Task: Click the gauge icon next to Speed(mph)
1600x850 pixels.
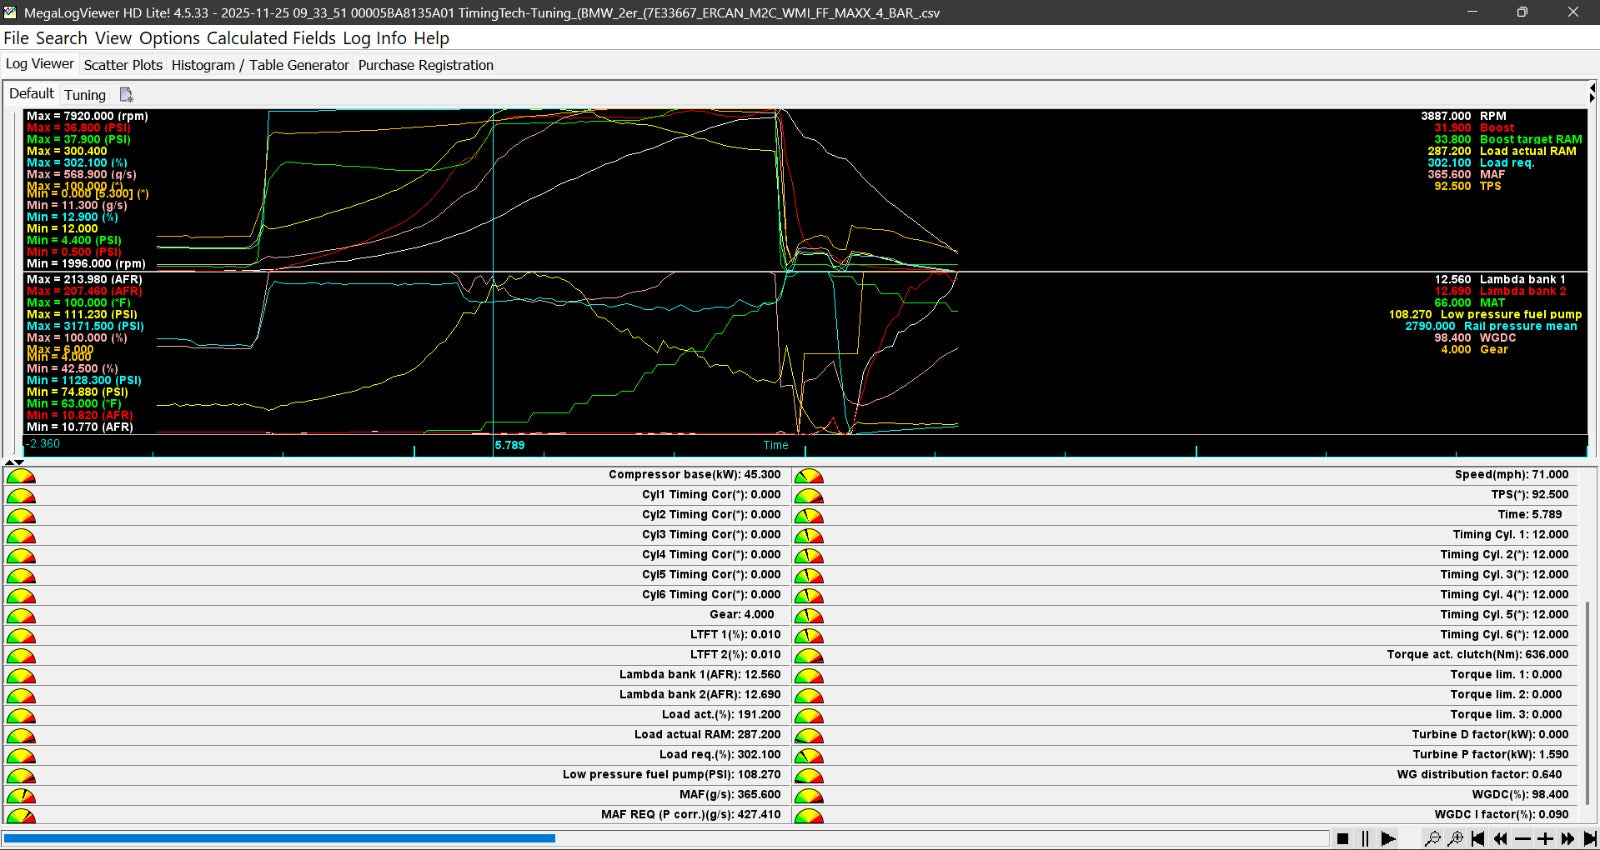Action: [808, 476]
